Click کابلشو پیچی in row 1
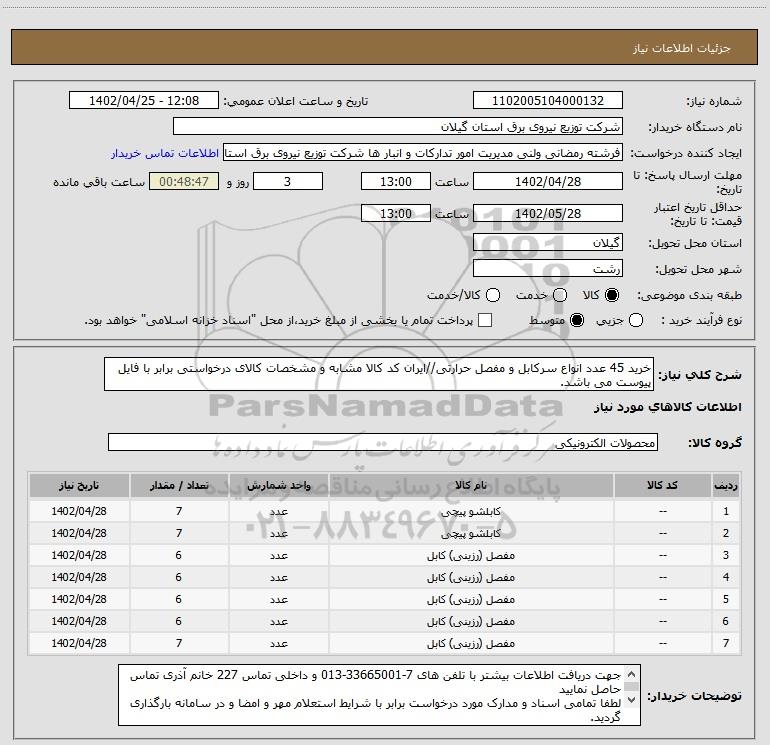770x745 pixels. click(x=471, y=511)
